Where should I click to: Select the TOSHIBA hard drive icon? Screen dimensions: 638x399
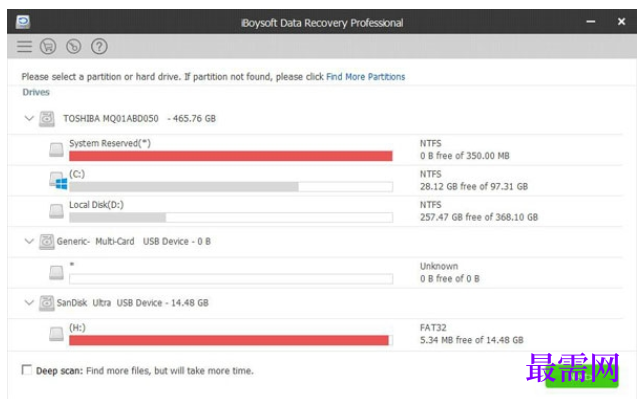pyautogui.click(x=47, y=119)
